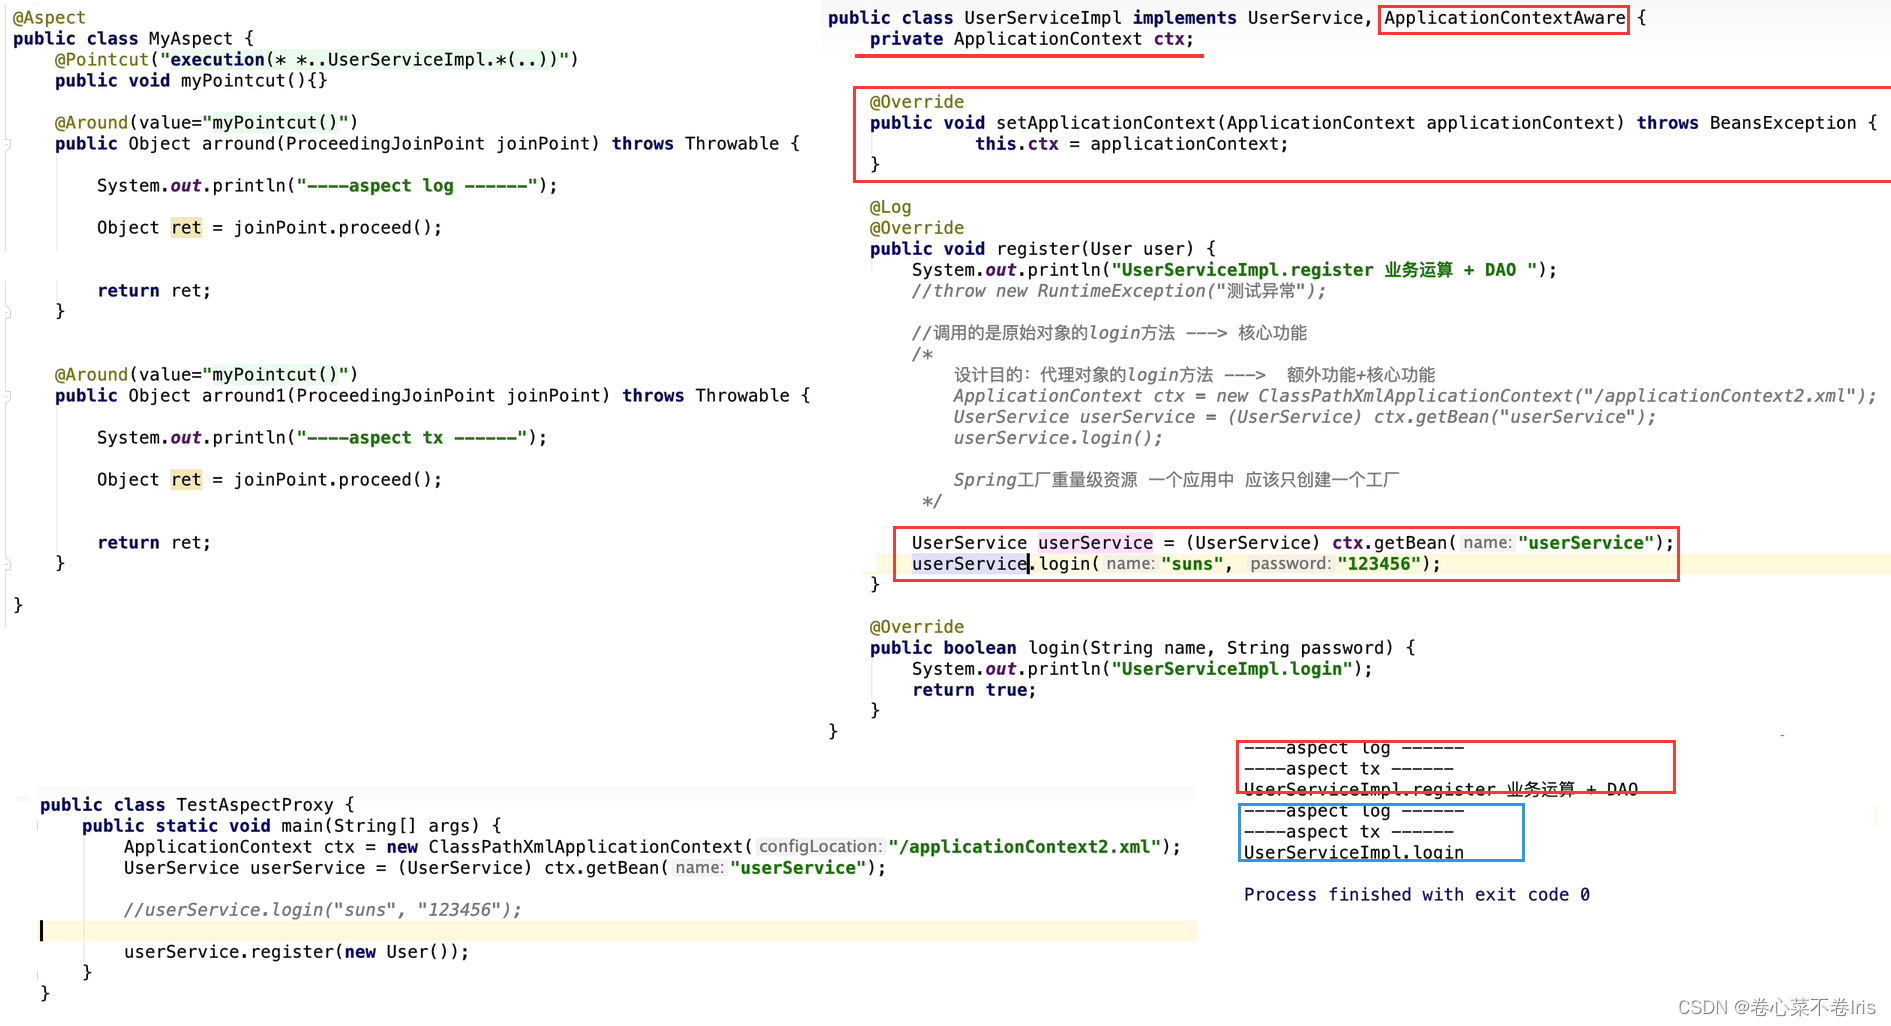Click the 'Spring工厂重量级资源' comment line
1891x1026 pixels.
pos(1176,480)
